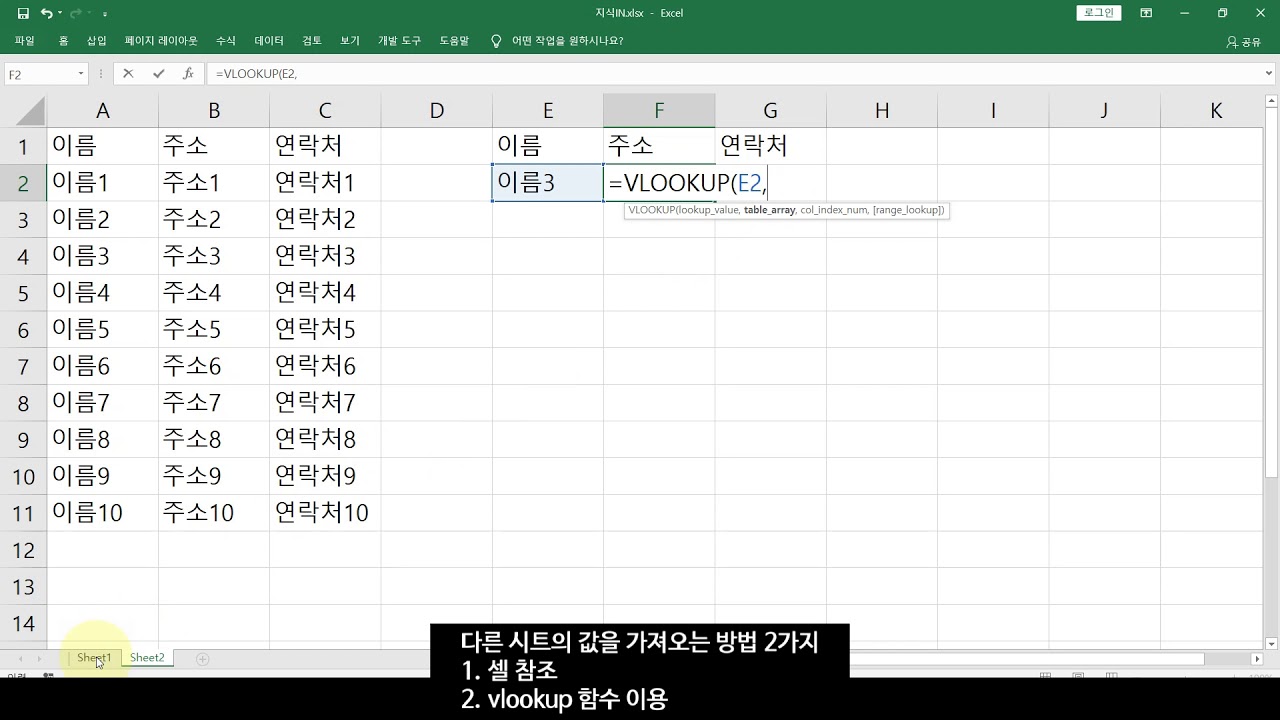Image resolution: width=1280 pixels, height=720 pixels.
Task: Click cell C4 containing 연락처3
Action: (325, 256)
